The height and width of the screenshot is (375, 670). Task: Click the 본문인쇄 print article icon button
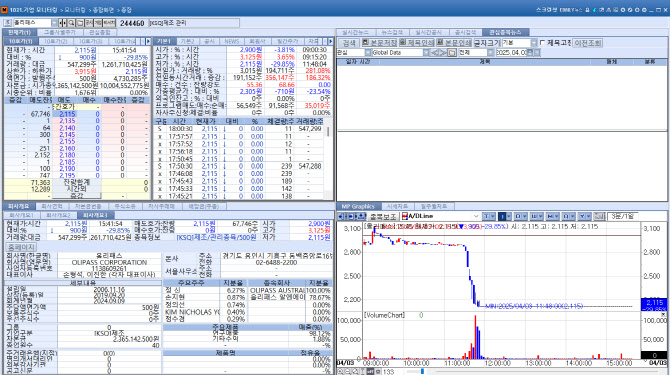(454, 43)
